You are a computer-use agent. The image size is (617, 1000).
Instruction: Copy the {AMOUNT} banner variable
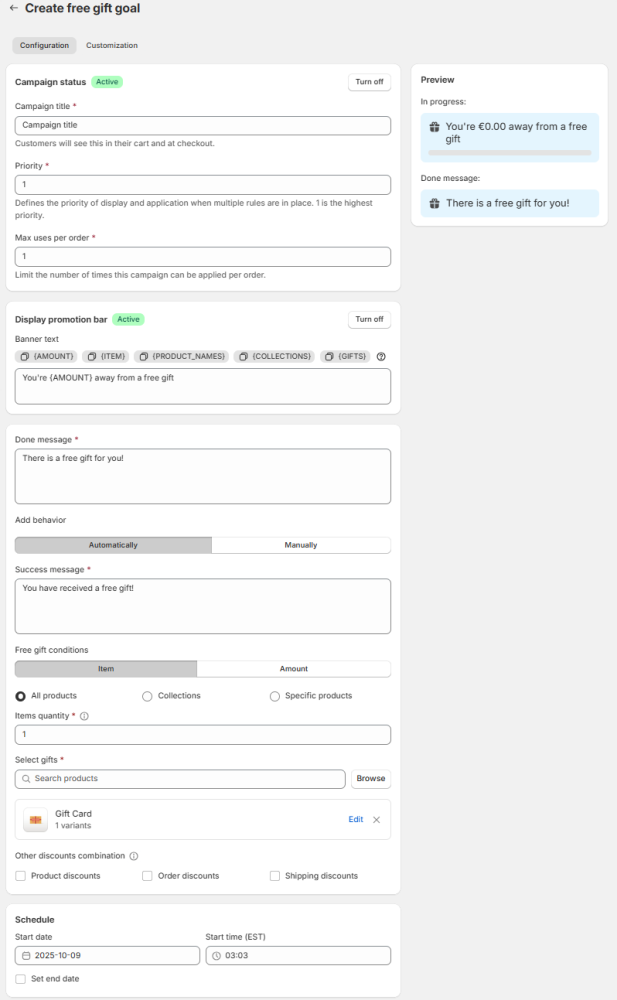[x=47, y=356]
